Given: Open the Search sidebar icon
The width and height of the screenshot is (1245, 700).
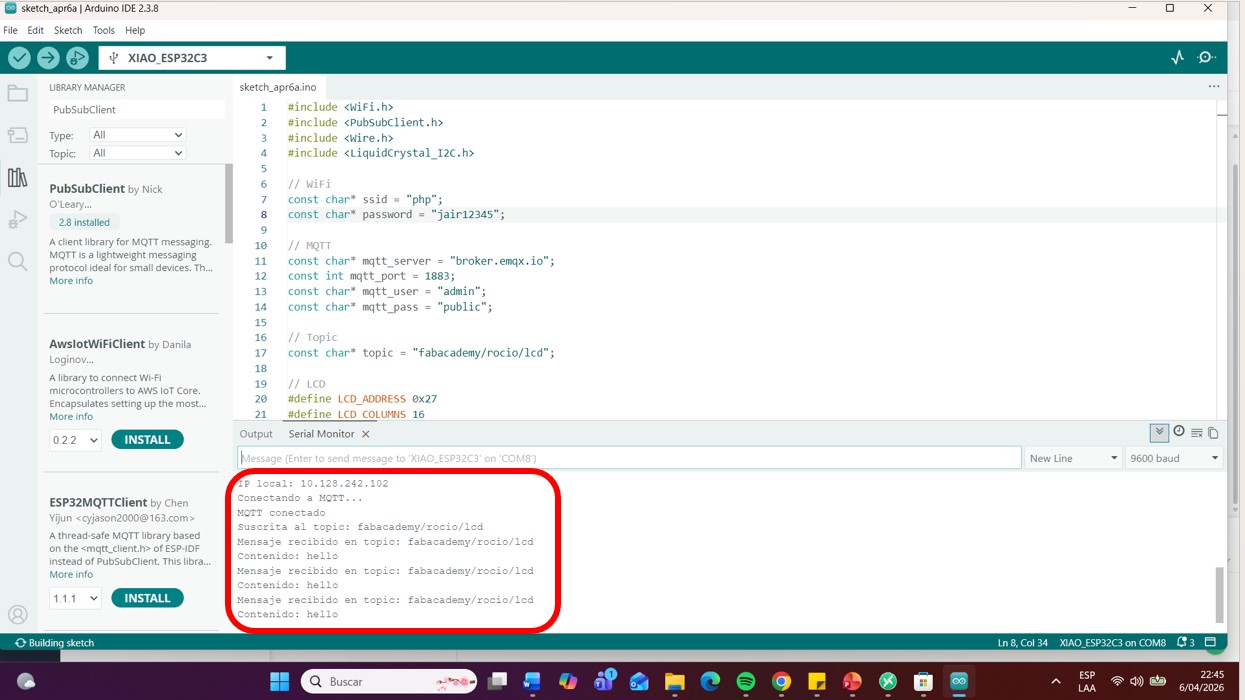Looking at the screenshot, I should click(17, 261).
